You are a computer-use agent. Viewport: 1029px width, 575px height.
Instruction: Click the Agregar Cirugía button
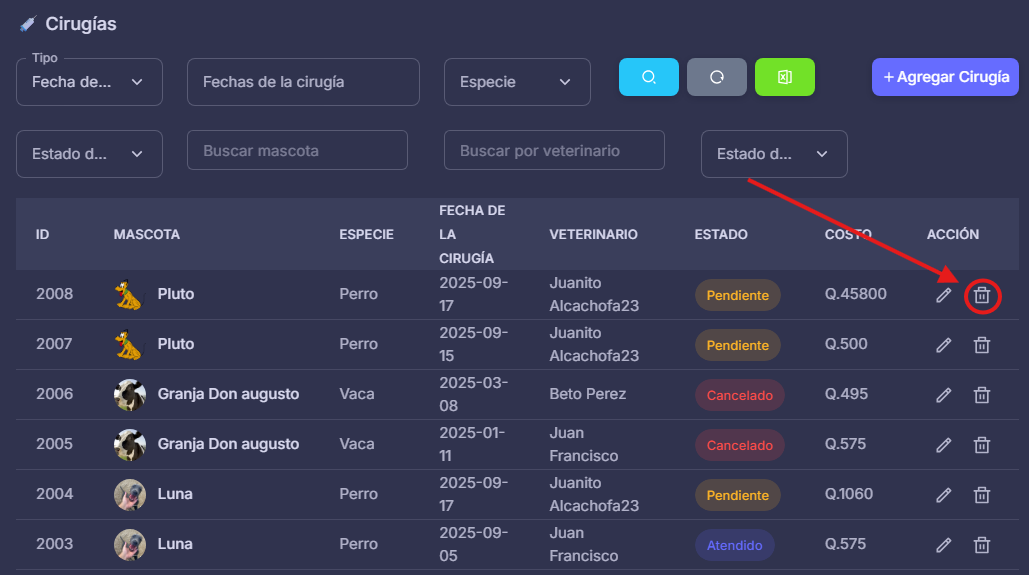coord(945,77)
